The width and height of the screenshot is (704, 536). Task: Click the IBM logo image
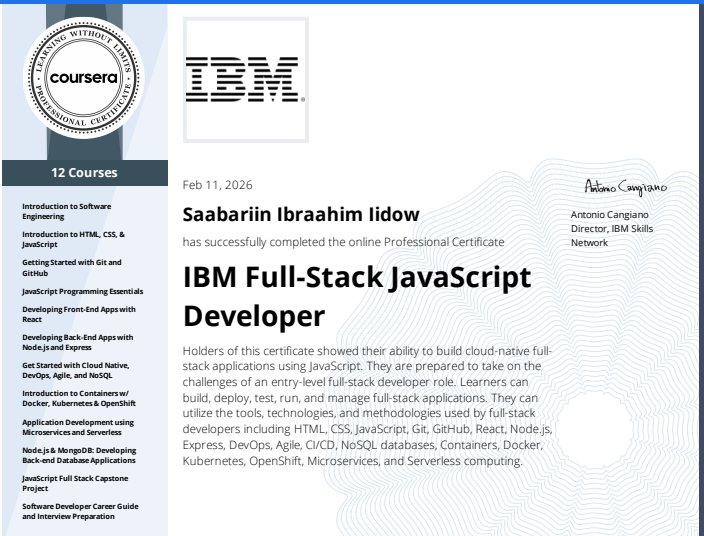pyautogui.click(x=246, y=80)
